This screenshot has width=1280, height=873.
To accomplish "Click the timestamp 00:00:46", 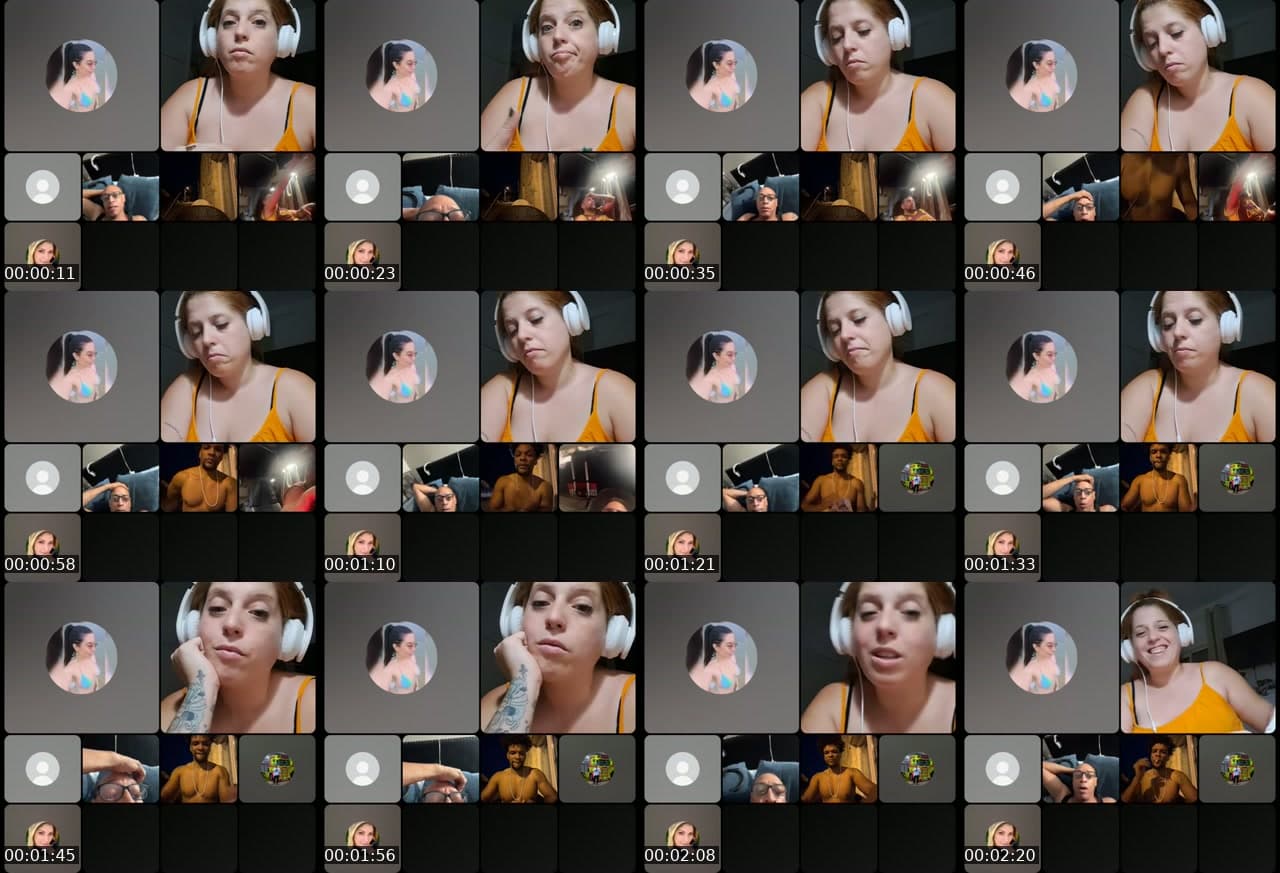I will pos(1000,273).
